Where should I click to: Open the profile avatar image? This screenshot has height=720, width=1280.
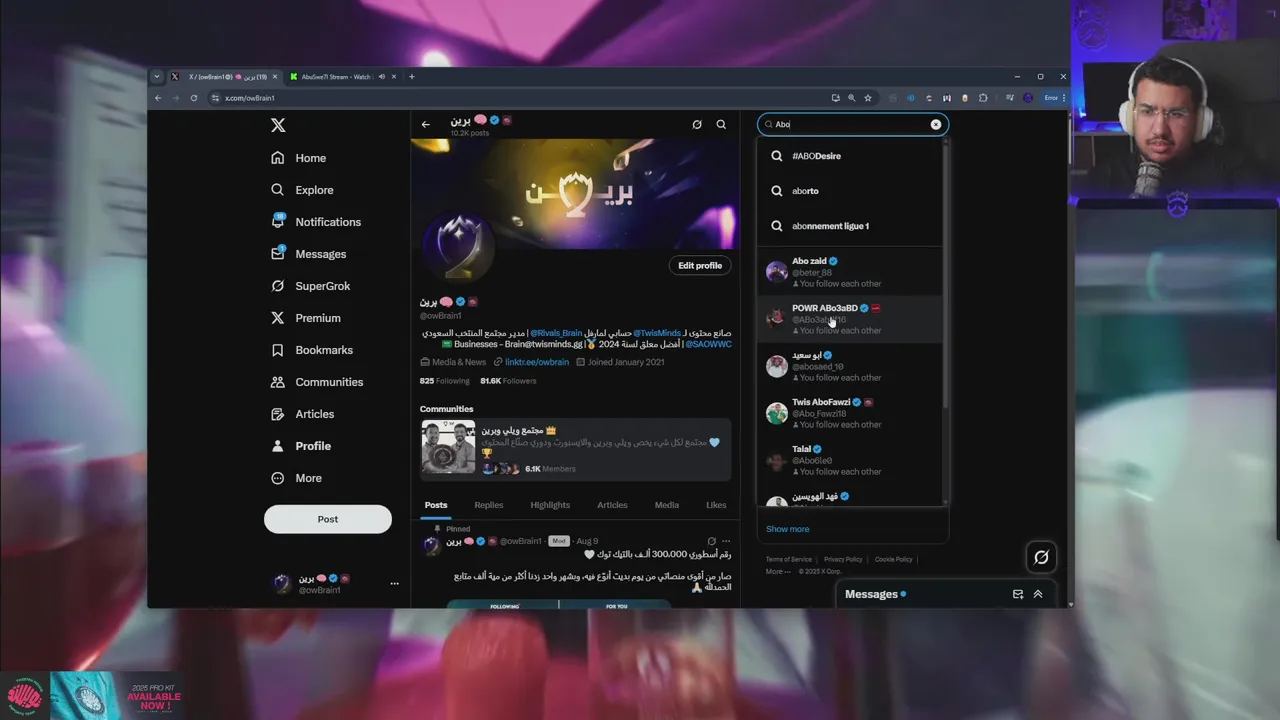tap(457, 248)
